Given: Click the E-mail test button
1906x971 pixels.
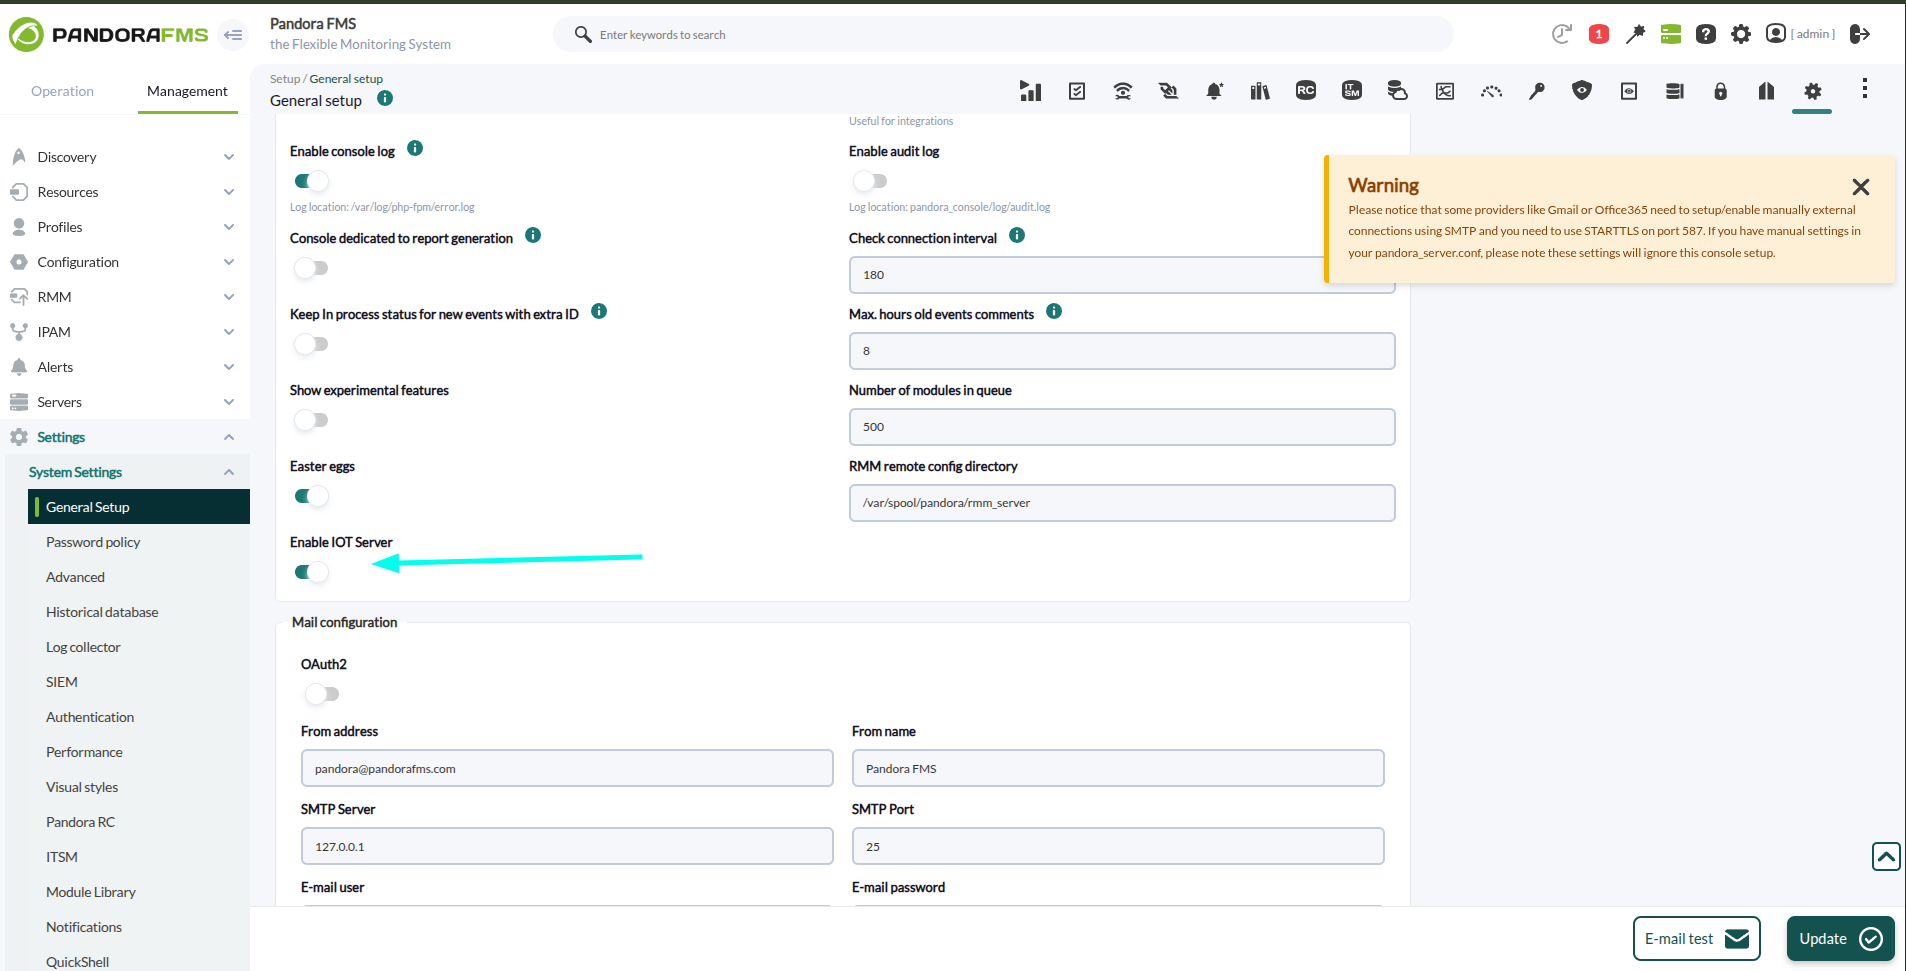Looking at the screenshot, I should click(1696, 939).
